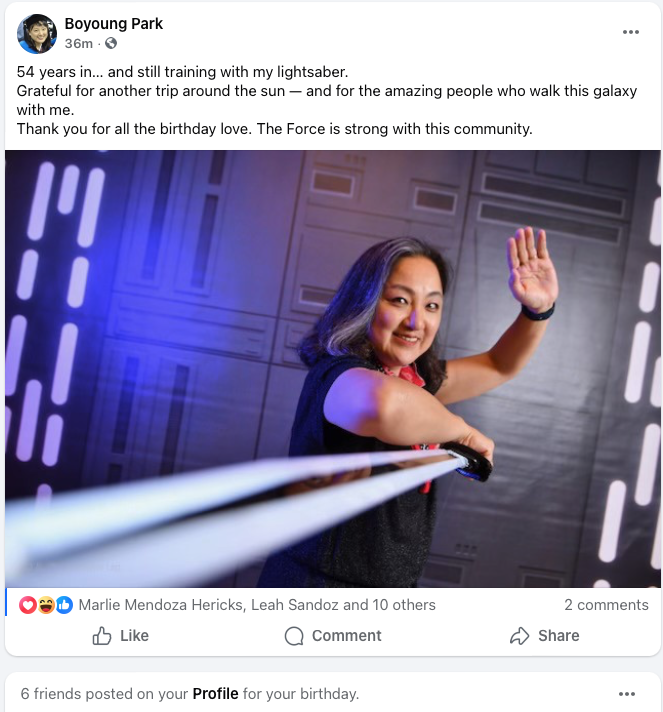Click the haha laughing reaction icon

point(46,605)
